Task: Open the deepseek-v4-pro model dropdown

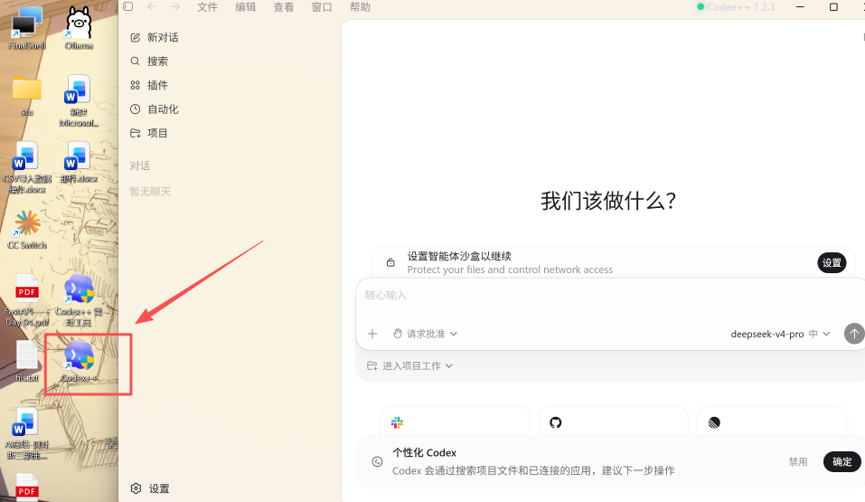Action: [x=780, y=334]
